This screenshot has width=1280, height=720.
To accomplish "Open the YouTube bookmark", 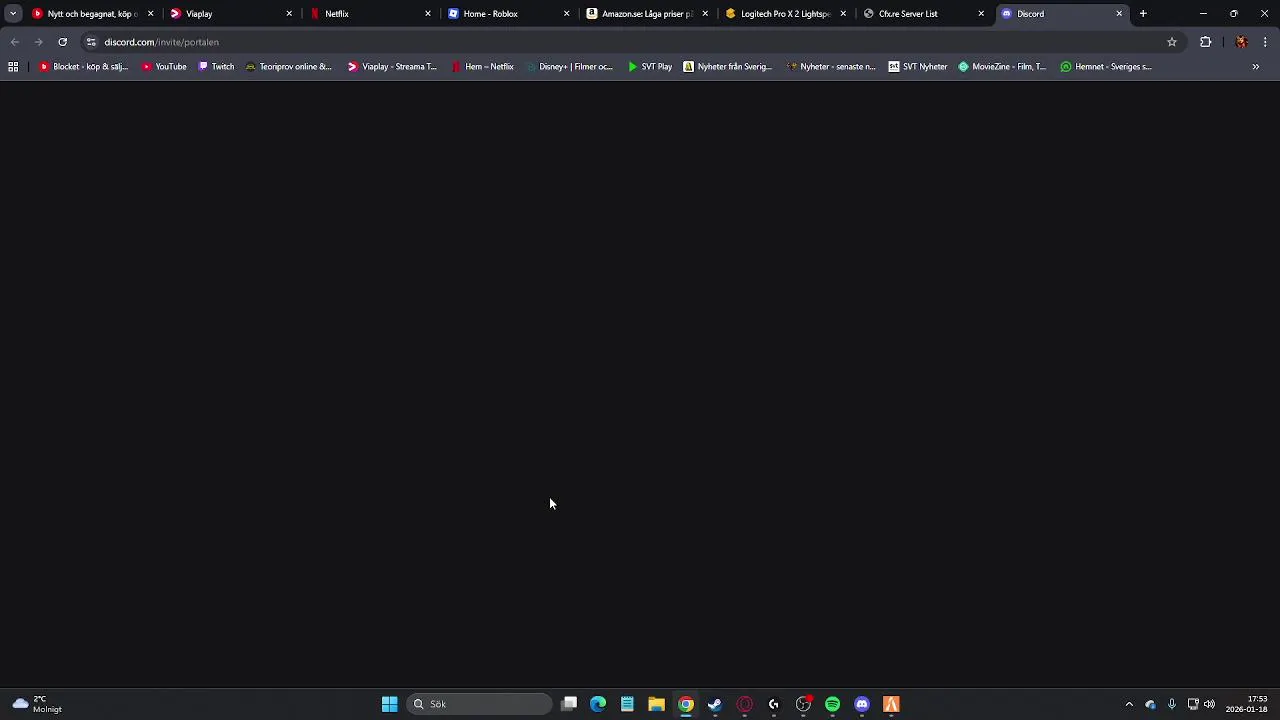I will 164,67.
